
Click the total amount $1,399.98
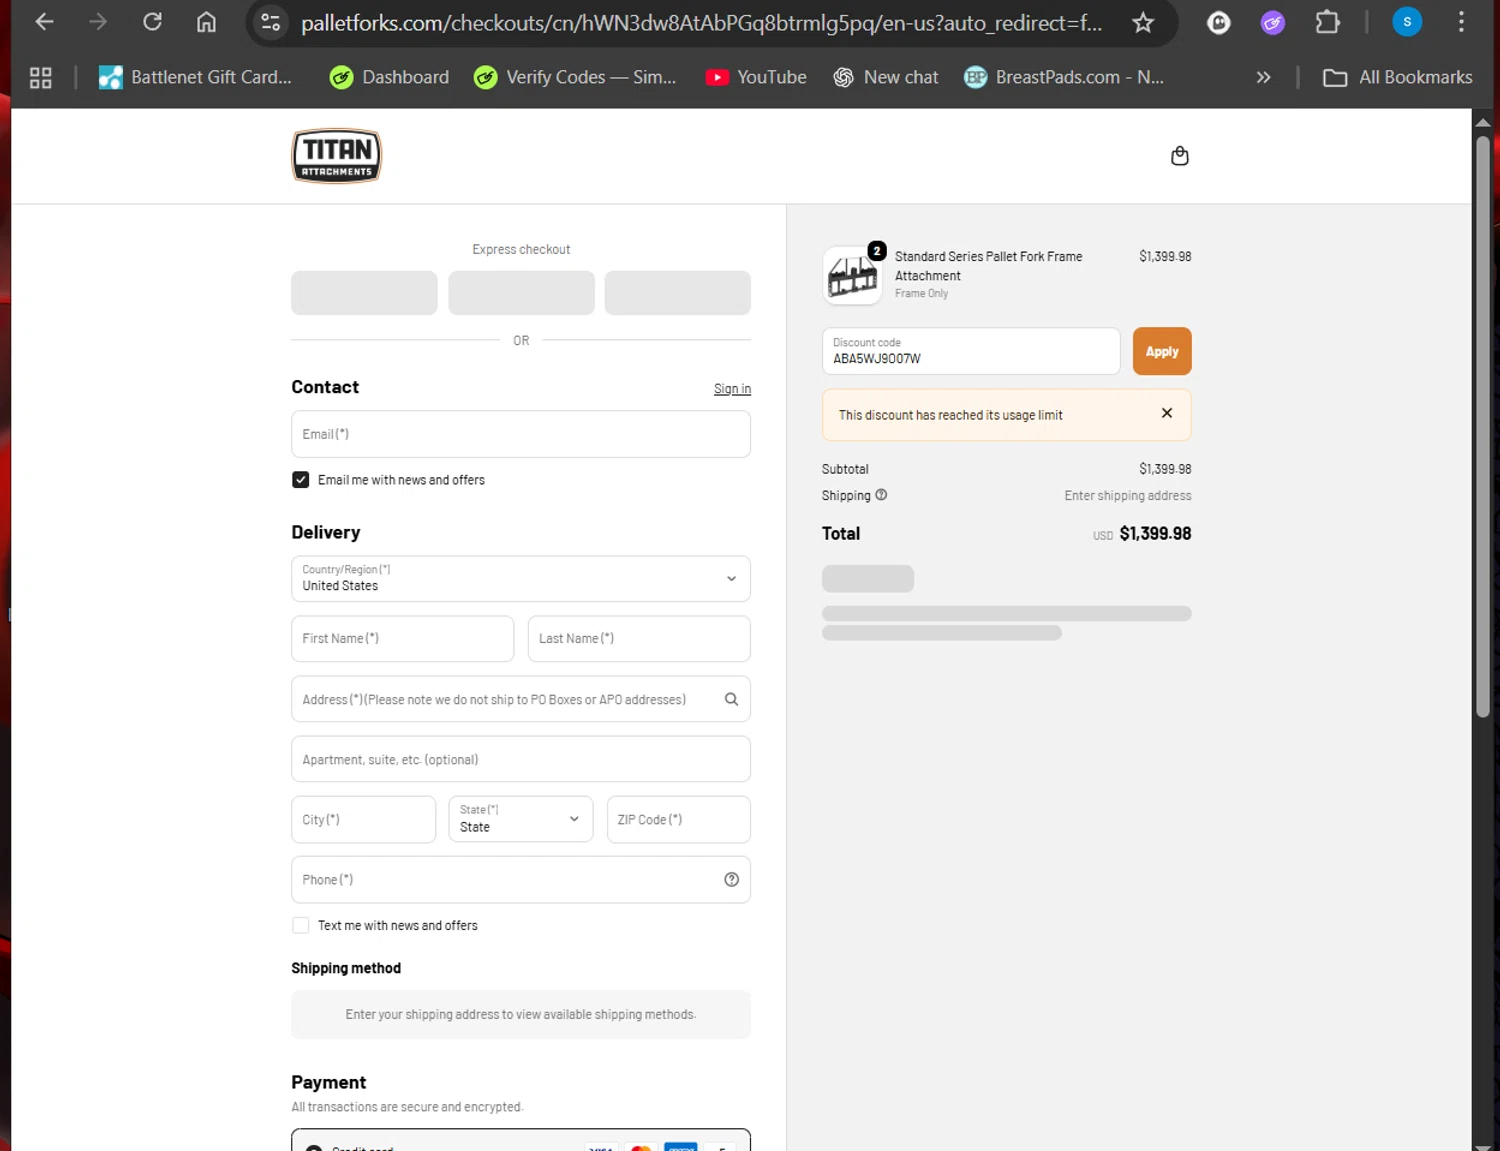click(1155, 533)
